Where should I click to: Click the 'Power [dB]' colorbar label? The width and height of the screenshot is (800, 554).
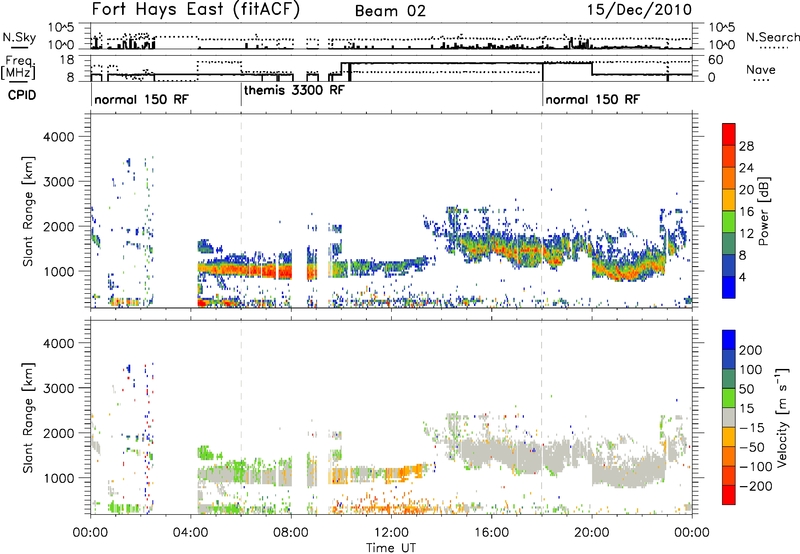click(x=763, y=211)
